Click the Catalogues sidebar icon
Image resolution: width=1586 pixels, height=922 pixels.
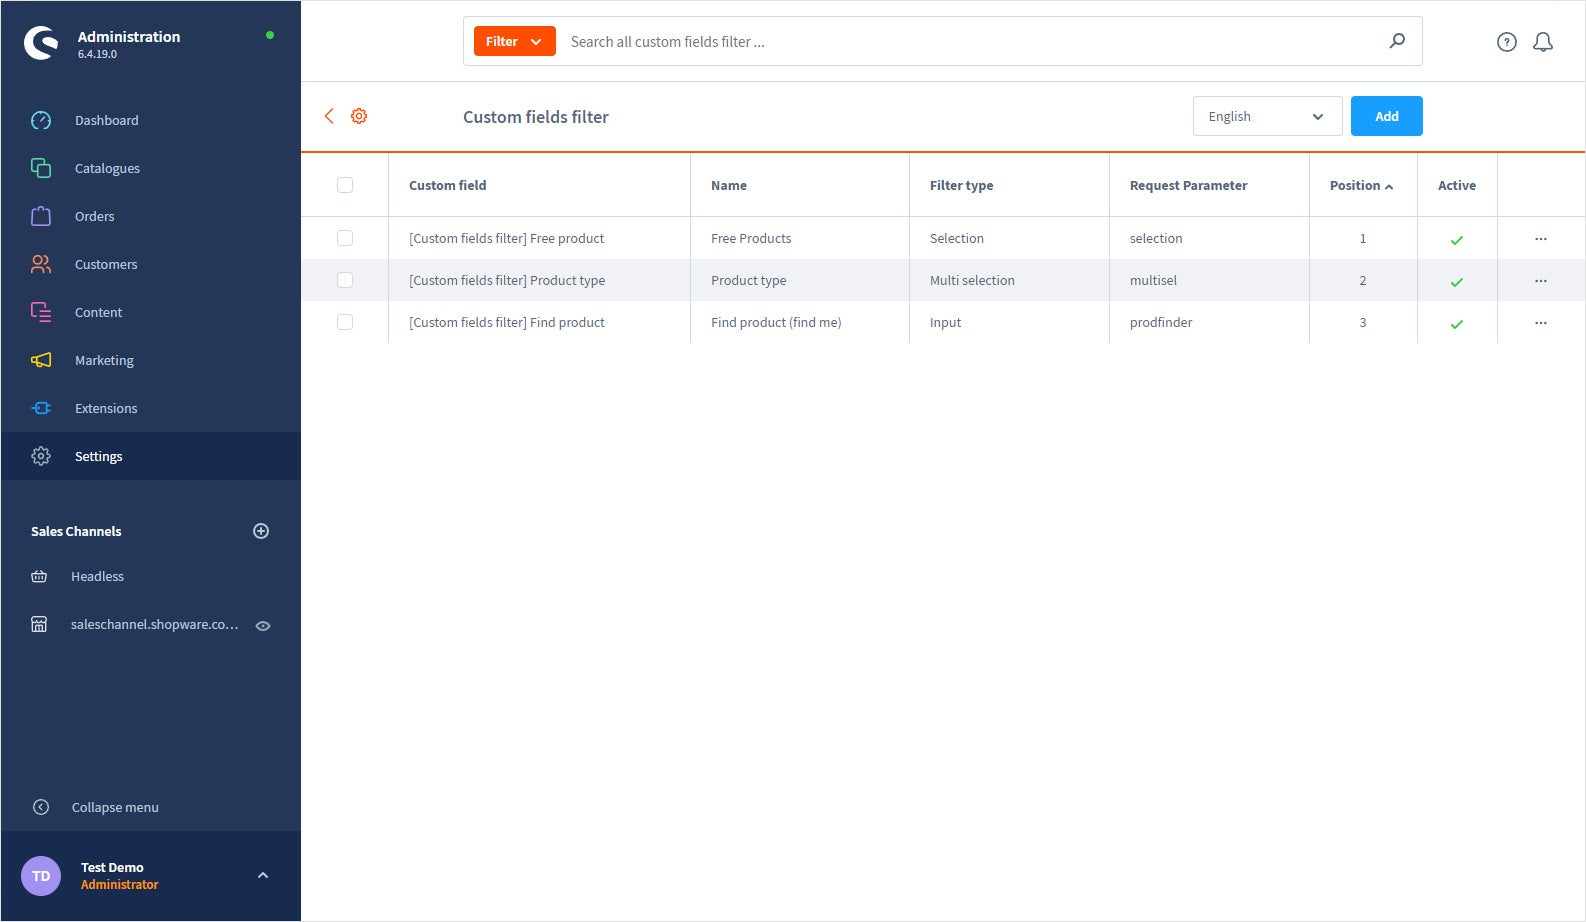pyautogui.click(x=41, y=168)
